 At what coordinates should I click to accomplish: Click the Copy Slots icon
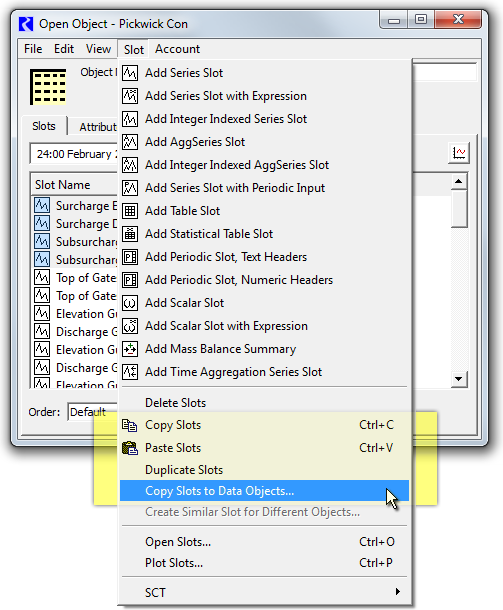pyautogui.click(x=130, y=425)
